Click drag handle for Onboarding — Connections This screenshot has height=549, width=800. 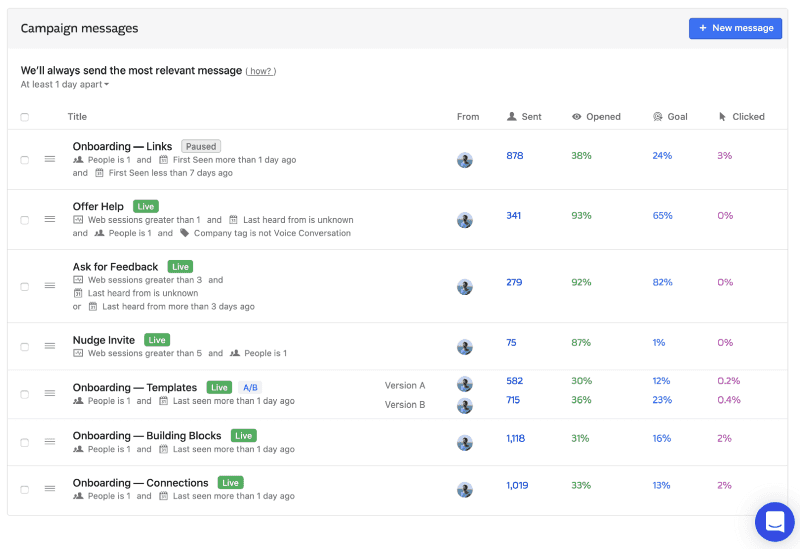[49, 489]
